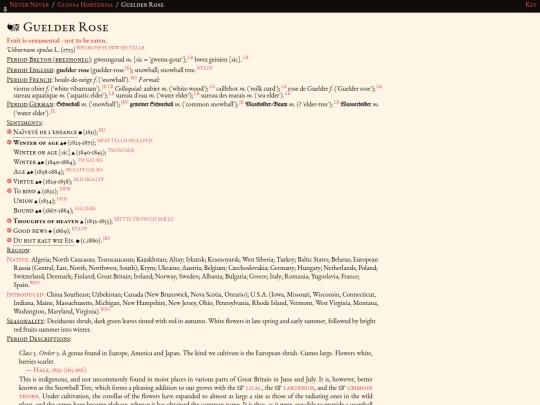This screenshot has height=405, width=540.
Task: Click the circle symbol after Du bist kalt wie Eis.
Action: pyautogui.click(x=77, y=241)
